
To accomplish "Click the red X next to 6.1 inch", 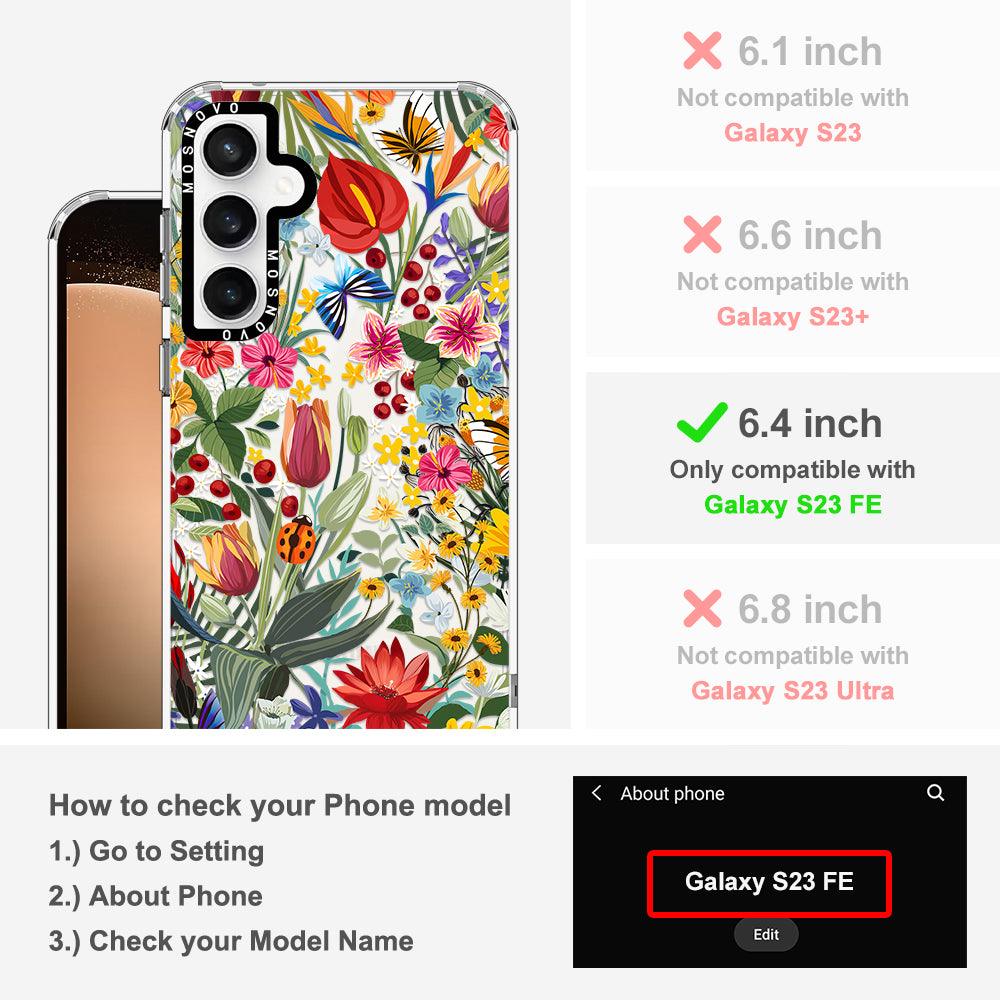I will point(702,50).
